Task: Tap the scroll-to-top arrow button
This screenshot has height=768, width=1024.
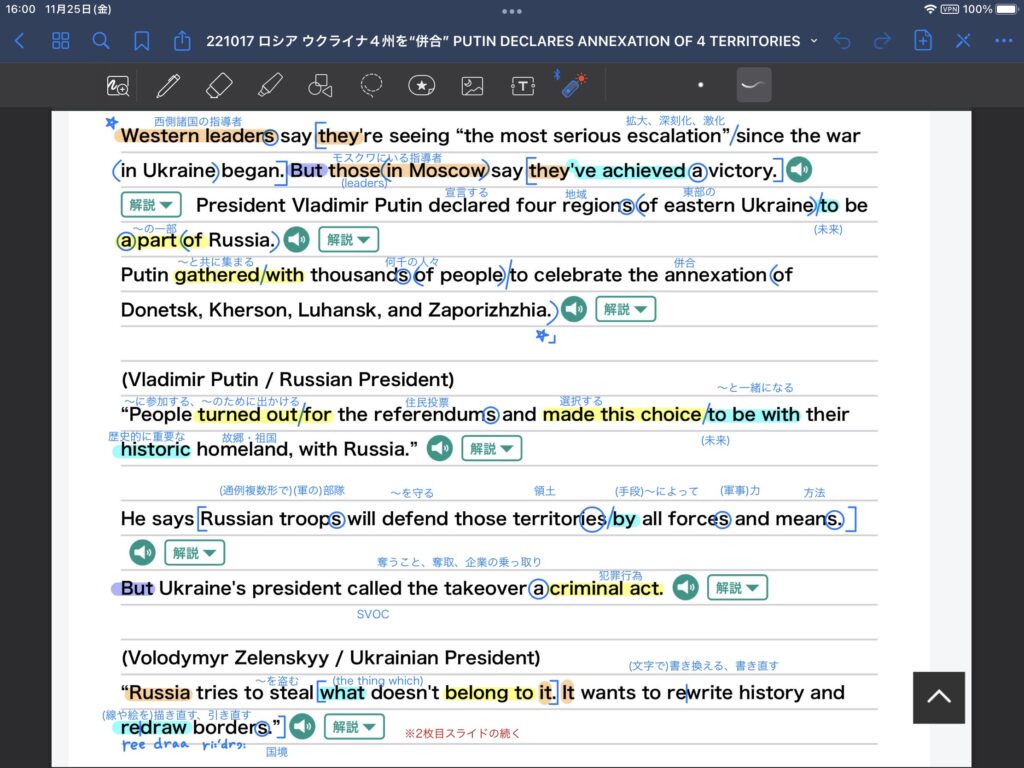Action: click(x=938, y=697)
